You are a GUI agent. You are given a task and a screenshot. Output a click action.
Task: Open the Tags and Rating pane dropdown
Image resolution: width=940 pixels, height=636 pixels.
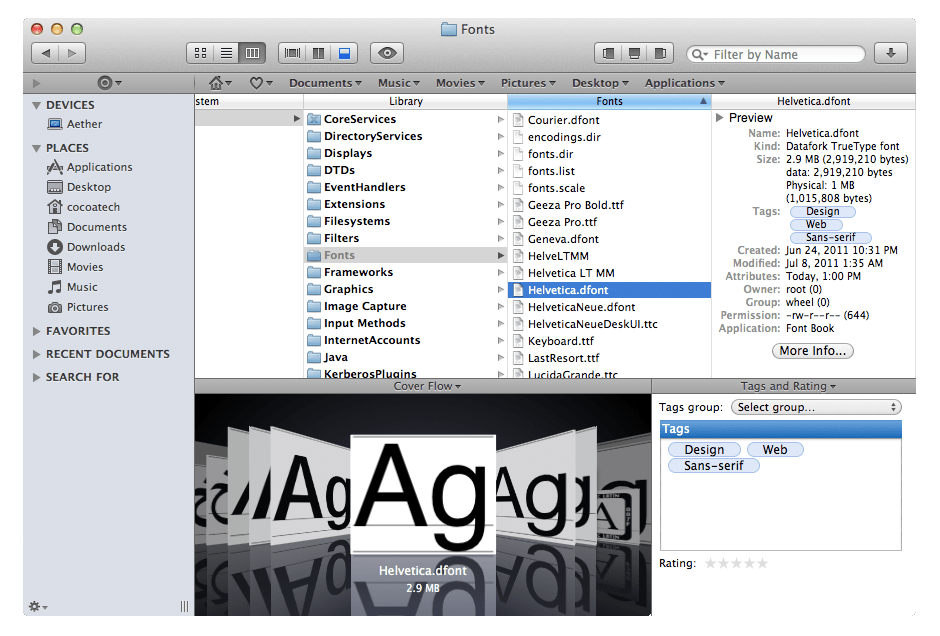coord(788,386)
